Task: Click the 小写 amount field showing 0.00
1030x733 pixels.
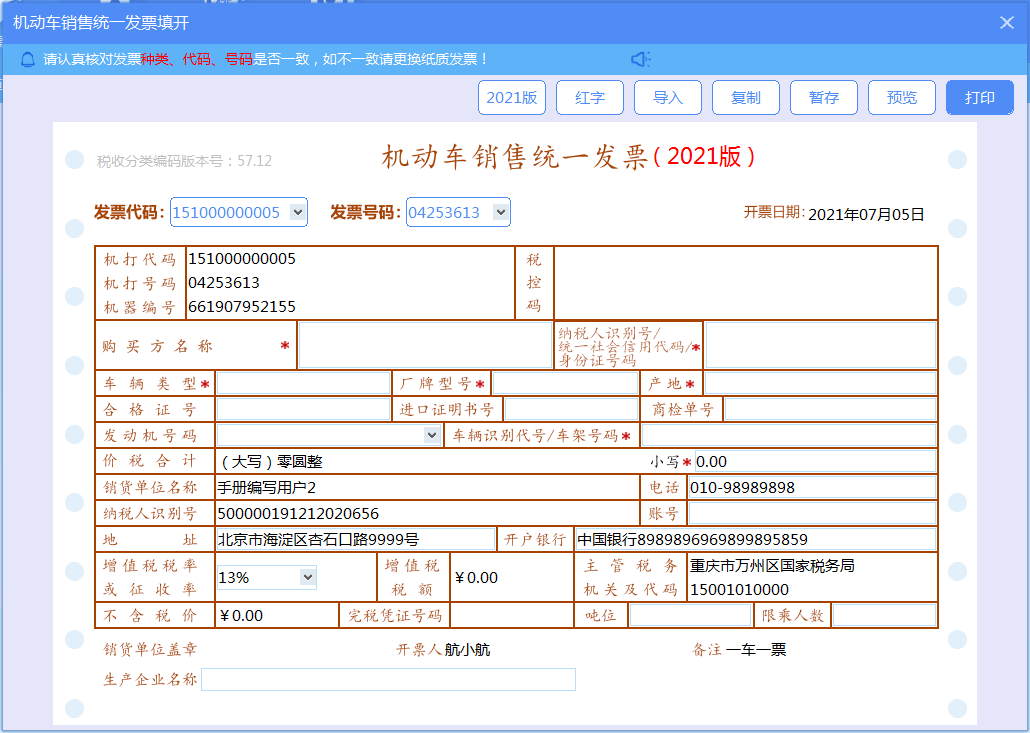Action: pos(815,461)
